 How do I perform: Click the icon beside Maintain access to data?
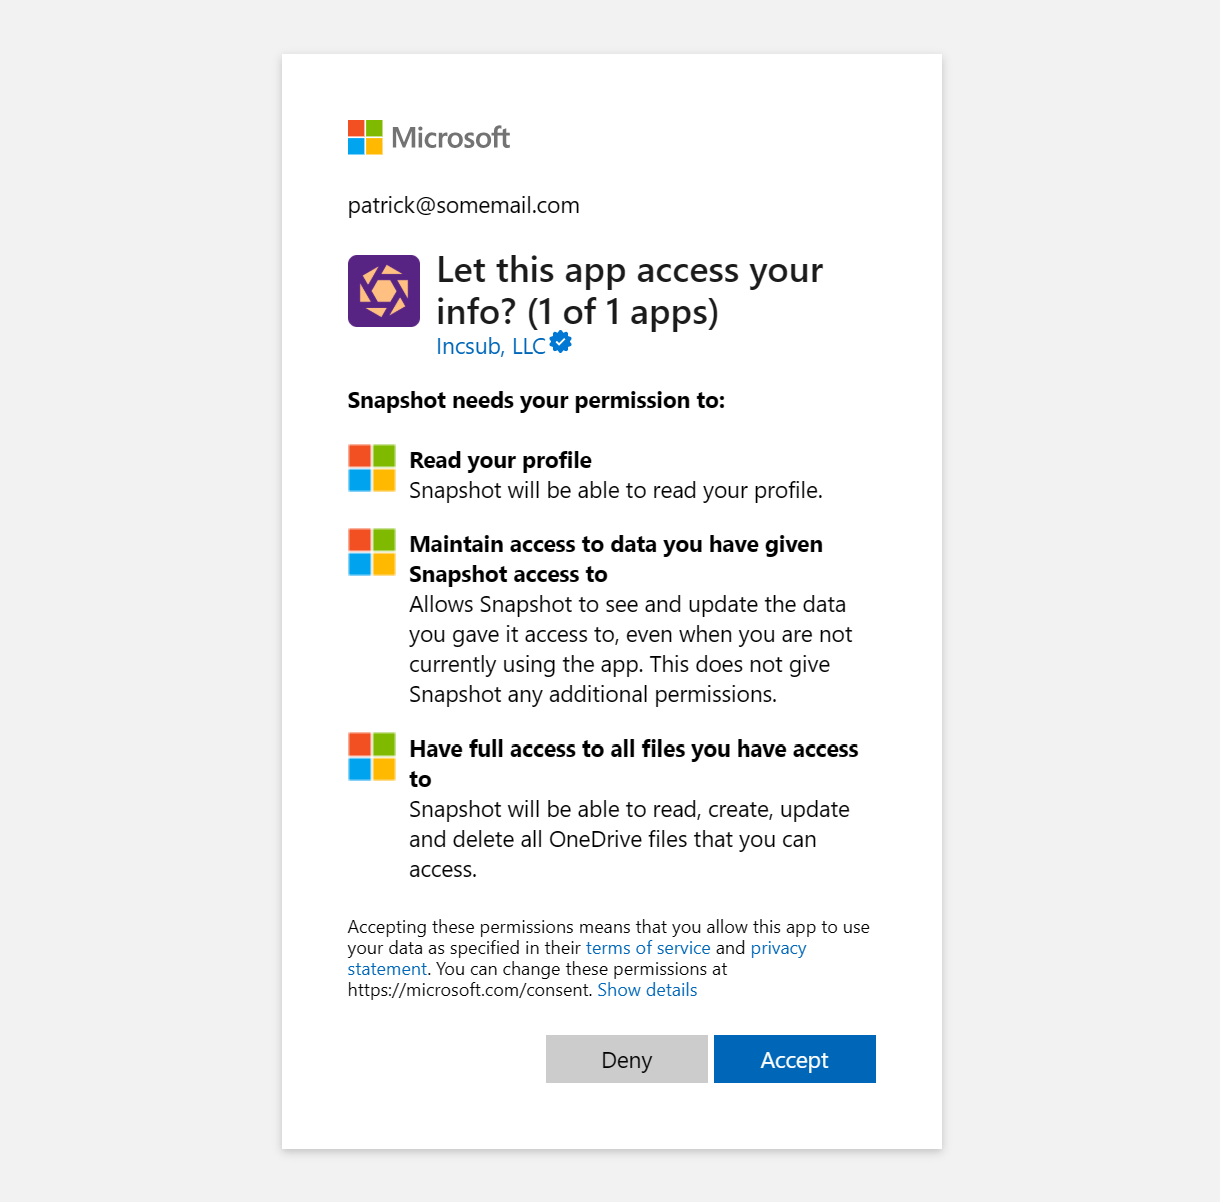pos(372,552)
